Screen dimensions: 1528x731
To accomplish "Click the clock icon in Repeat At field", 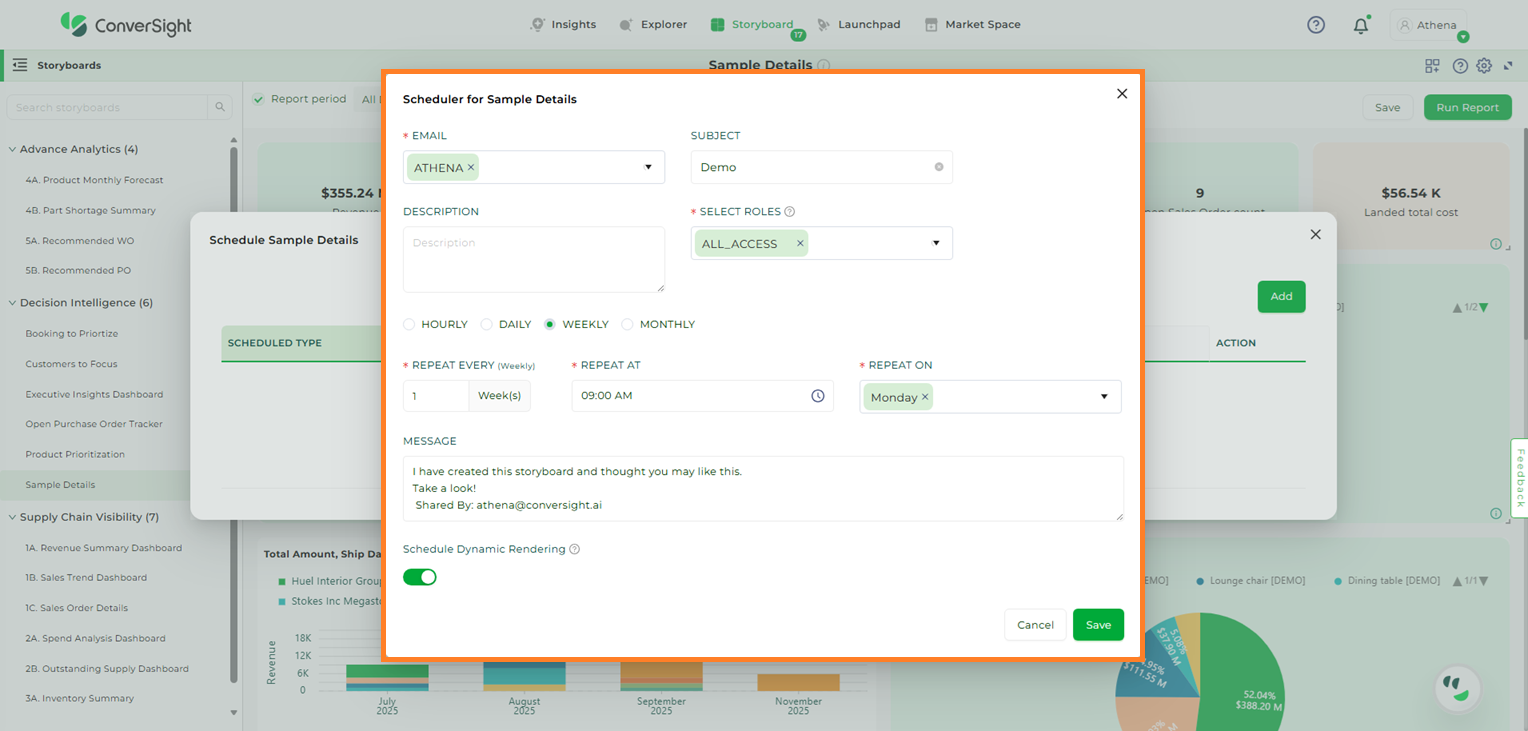I will [x=817, y=396].
